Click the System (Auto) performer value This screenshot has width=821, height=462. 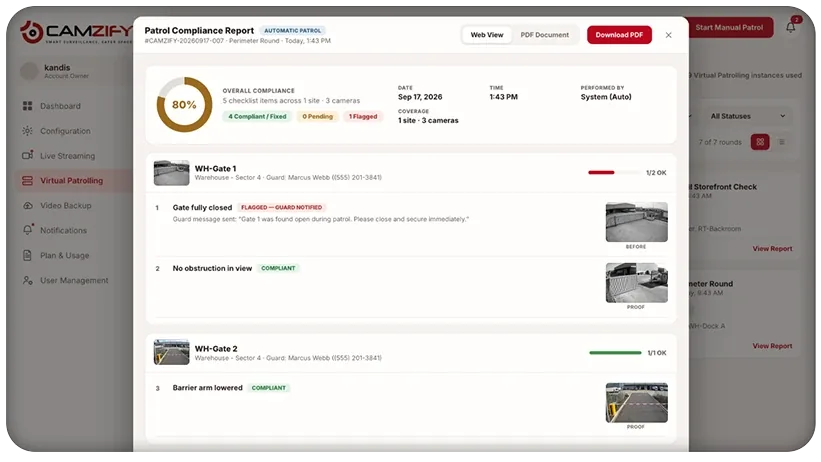[x=606, y=97]
